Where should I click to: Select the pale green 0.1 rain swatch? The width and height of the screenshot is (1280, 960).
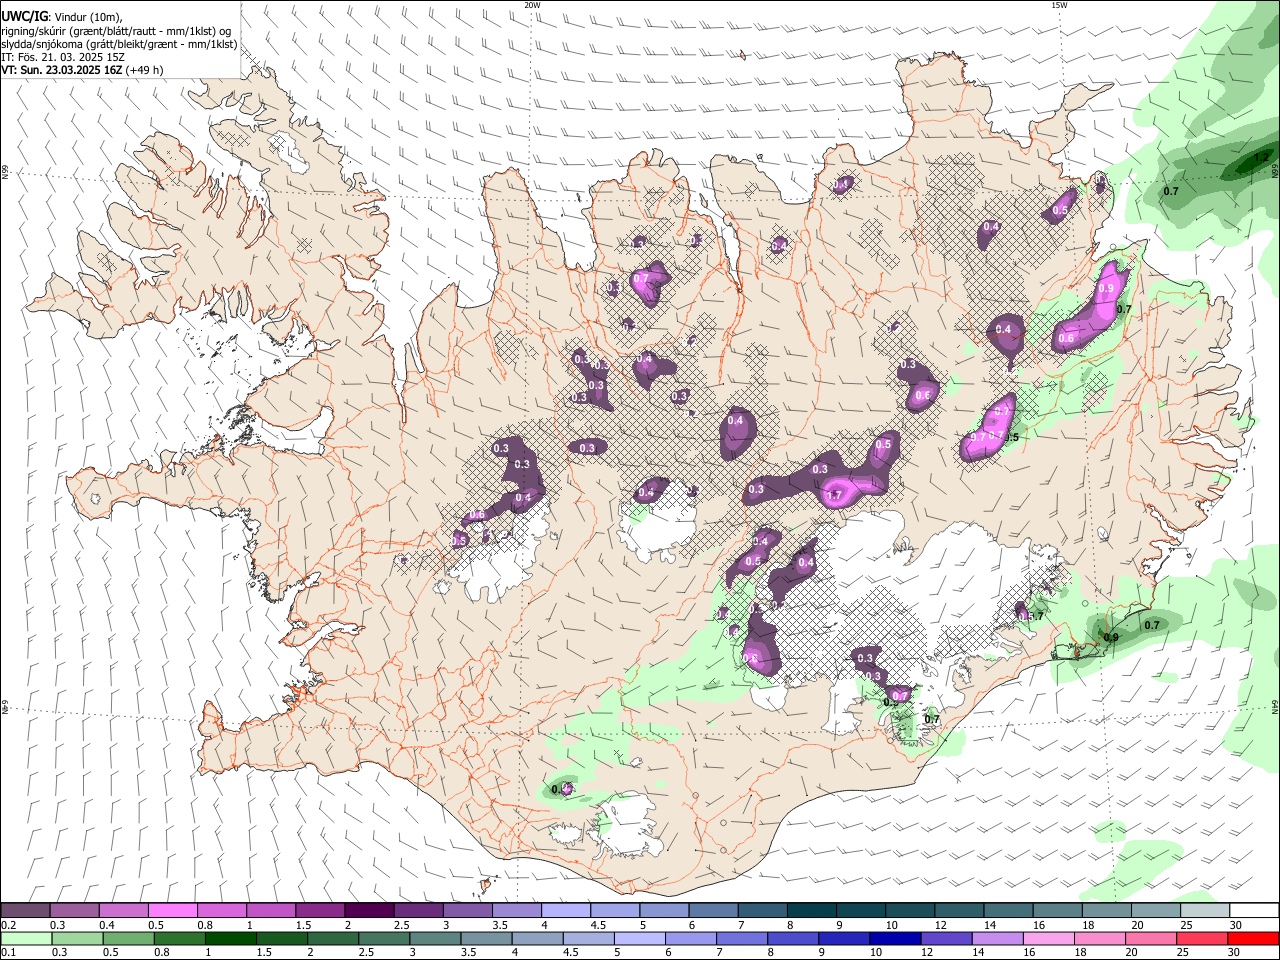coord(26,938)
